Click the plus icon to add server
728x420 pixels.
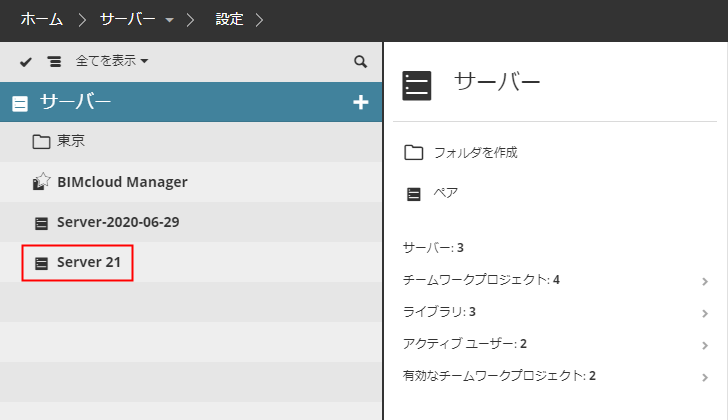point(361,102)
